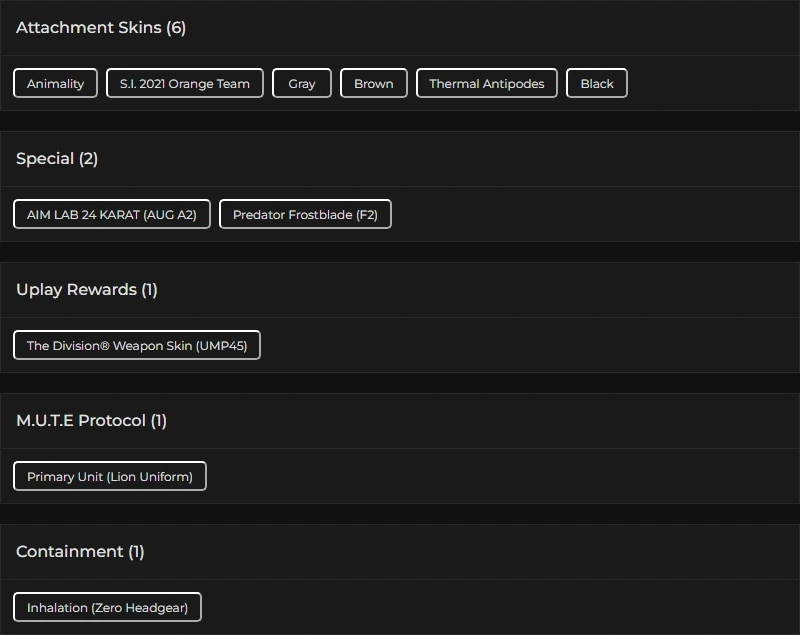
Task: Click blank space beside the Inhalation tag
Action: click(500, 607)
